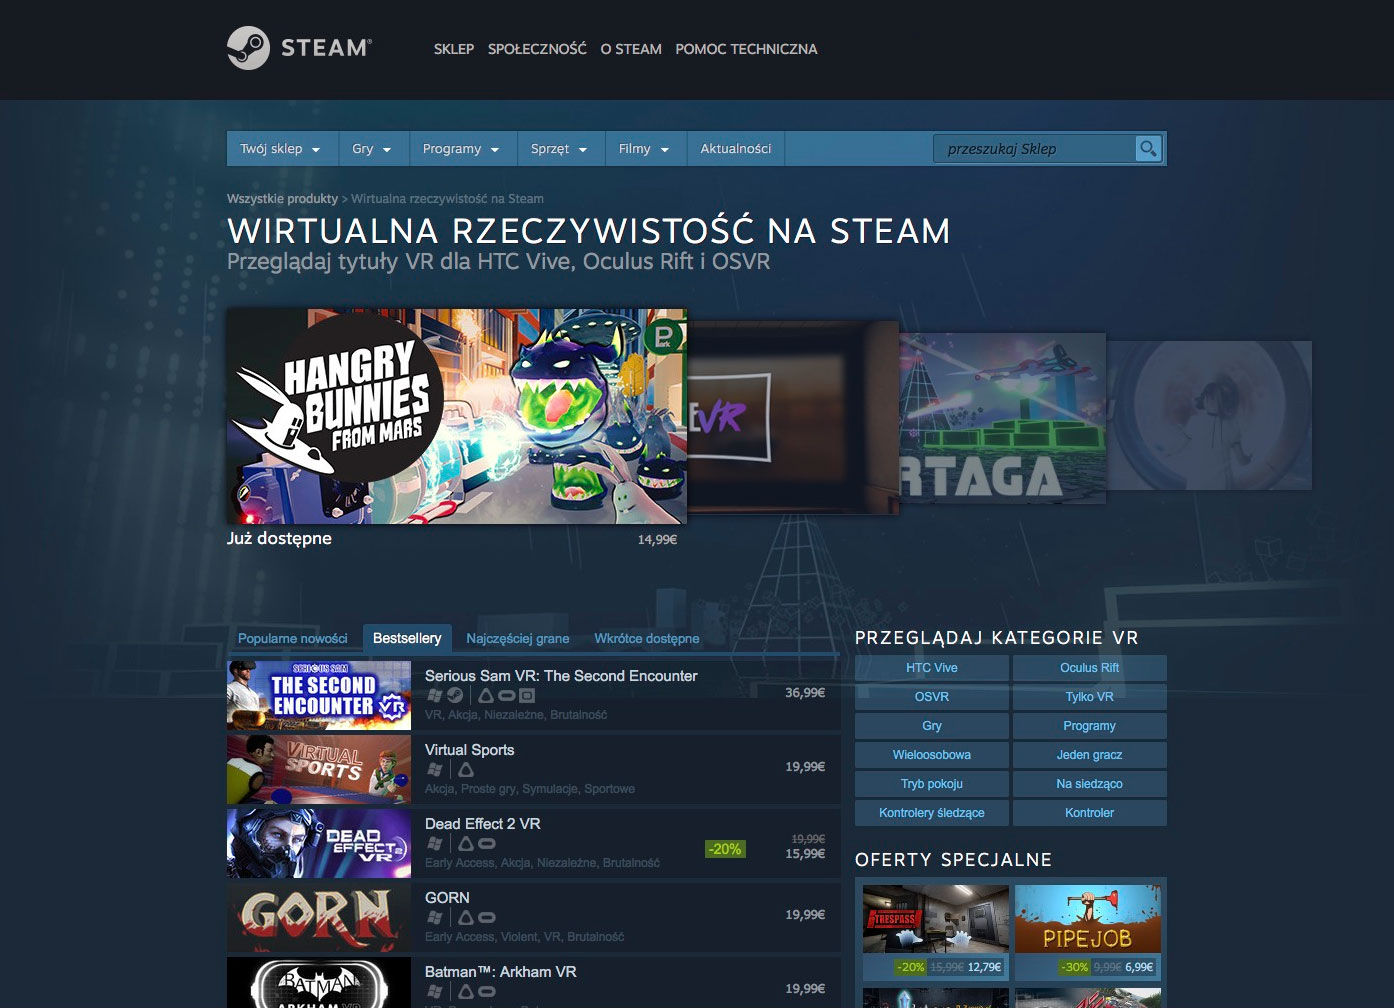Screen dimensions: 1394x1008
Task: Open the Filmy dropdown menu
Action: 644,149
